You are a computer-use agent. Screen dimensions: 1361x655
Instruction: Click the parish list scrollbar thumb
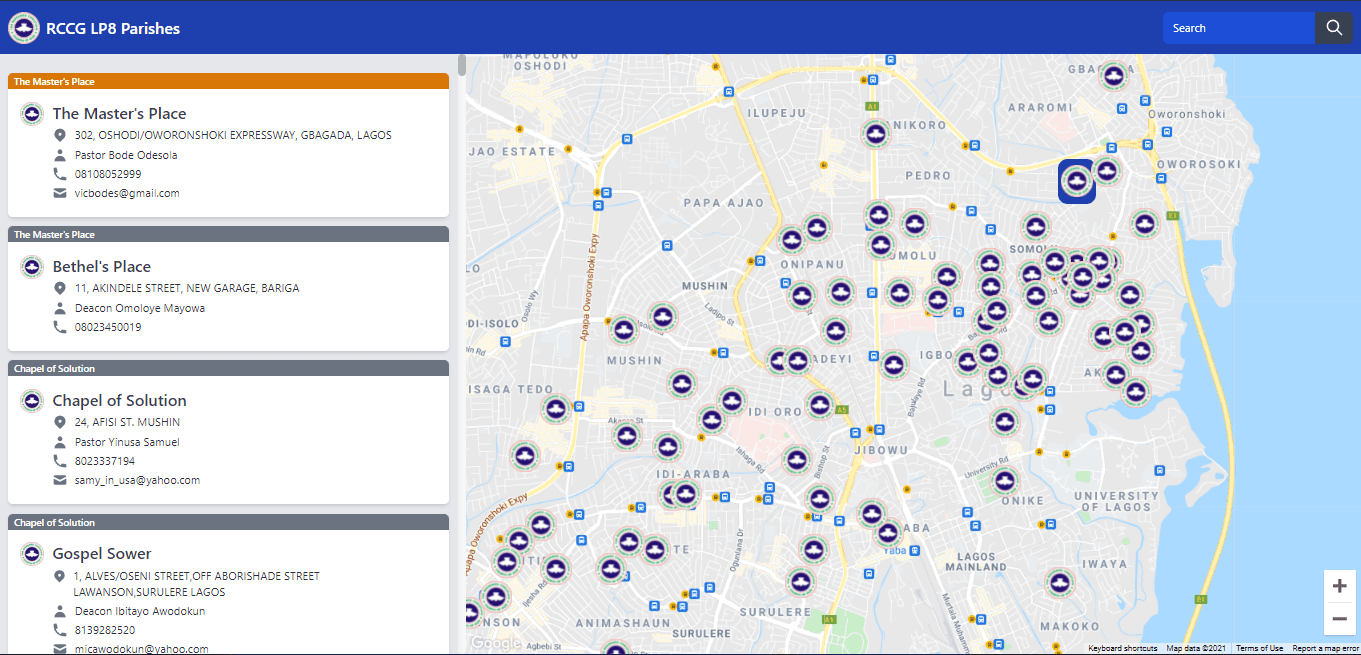(462, 65)
